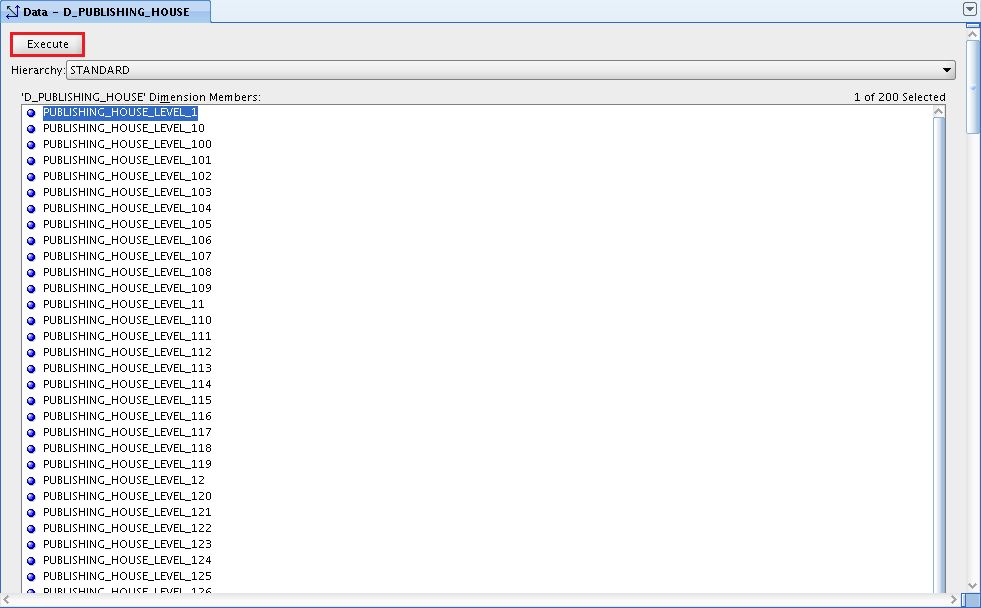Select the PUBLISHING_HOUSE_LEVEL_105 member

click(x=127, y=224)
